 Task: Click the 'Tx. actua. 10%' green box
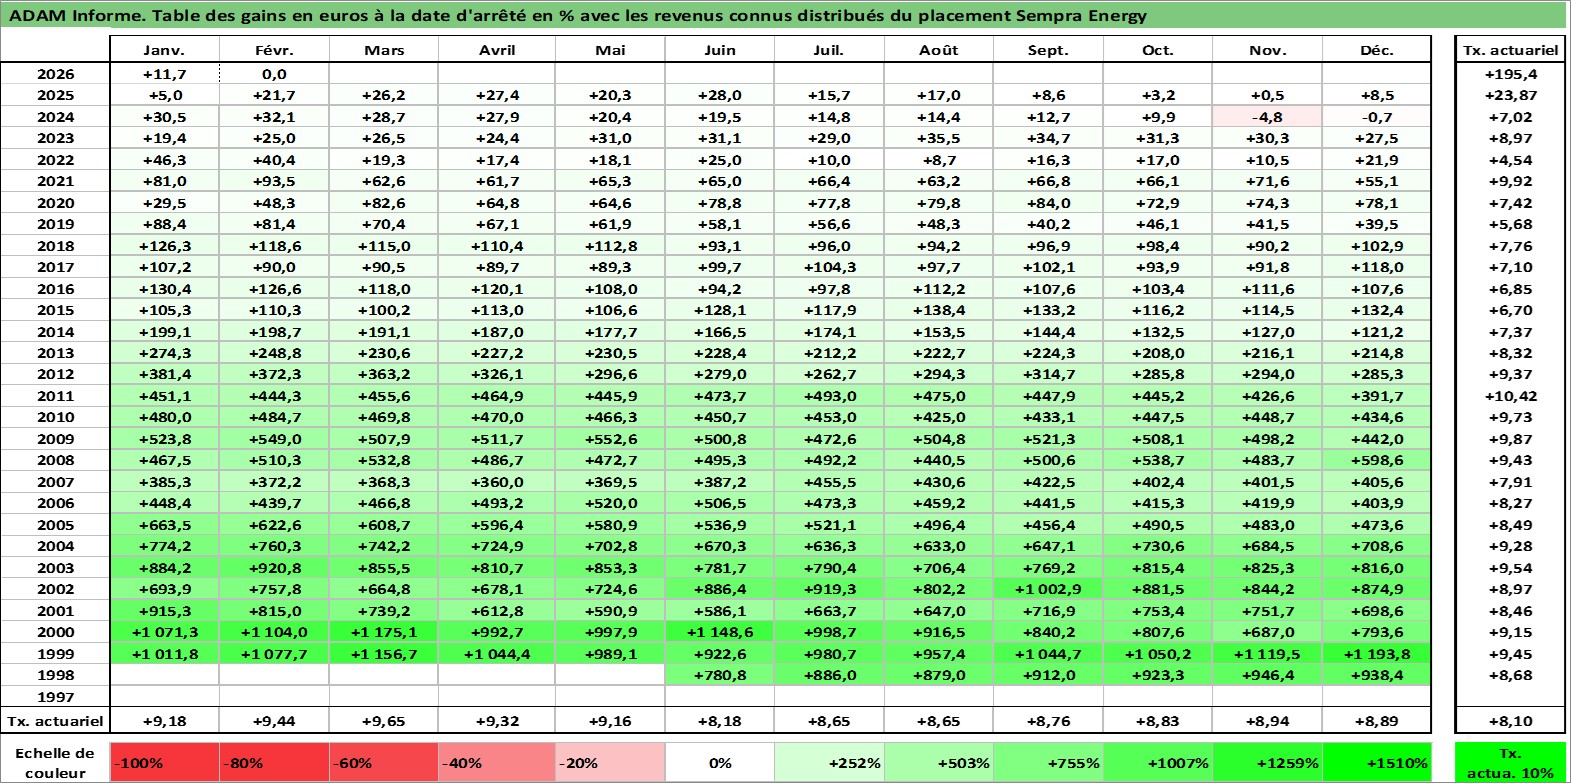coord(1510,762)
